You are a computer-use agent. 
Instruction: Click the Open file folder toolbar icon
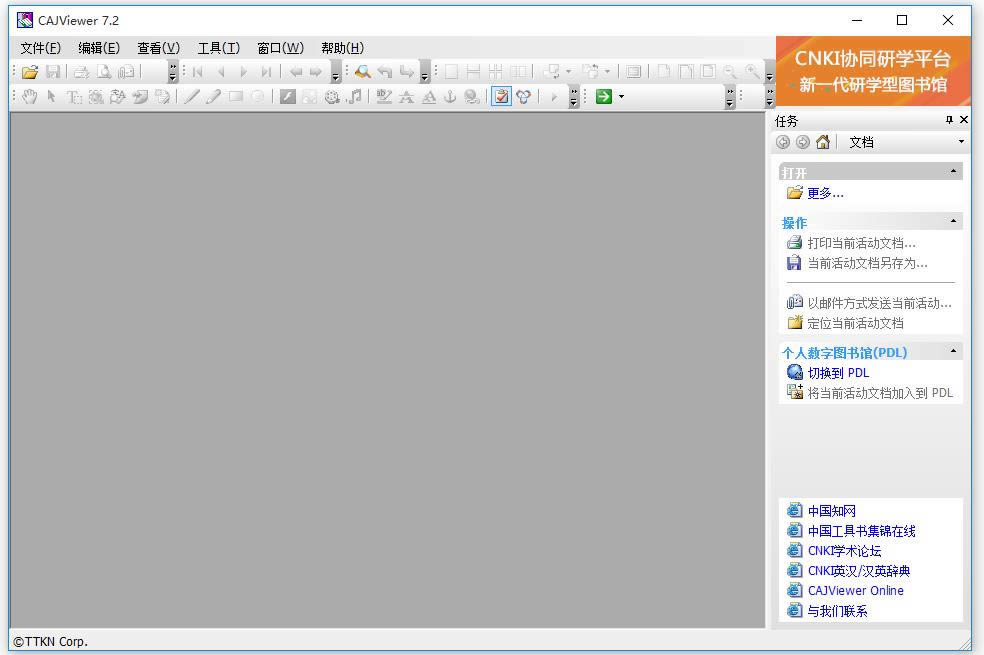(29, 72)
